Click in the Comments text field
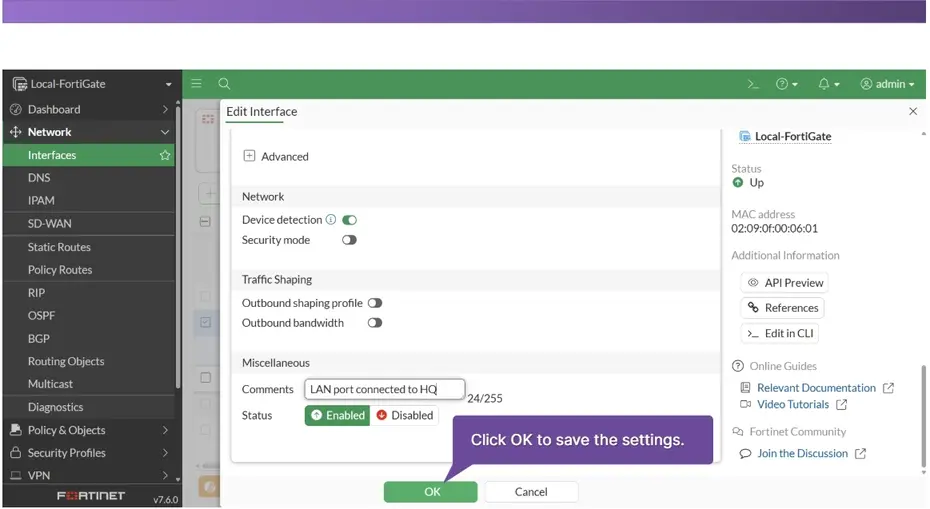Screen dimensions: 930x509 [x=384, y=389]
